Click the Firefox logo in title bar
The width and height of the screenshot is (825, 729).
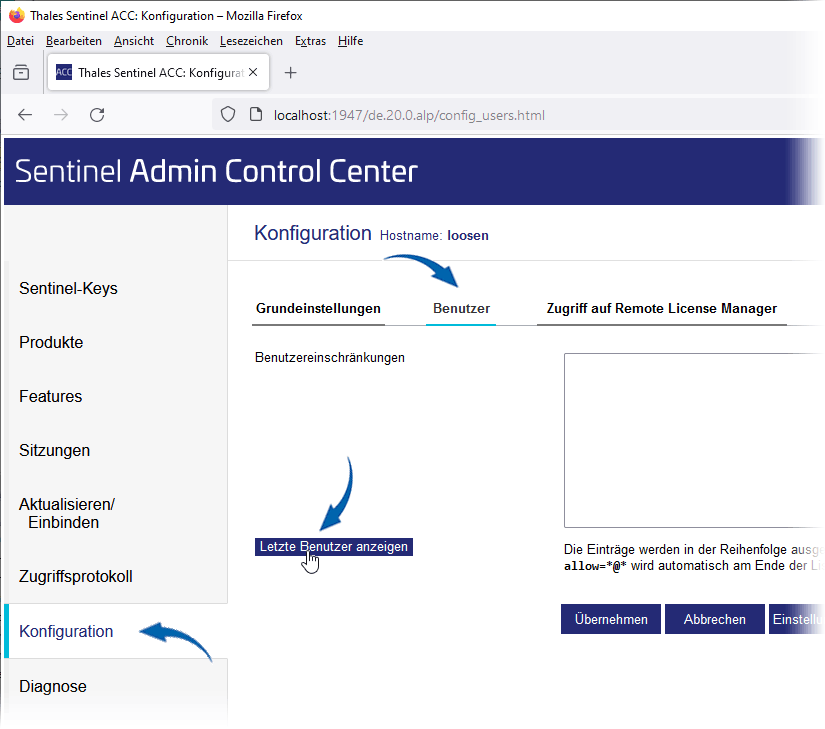point(17,16)
